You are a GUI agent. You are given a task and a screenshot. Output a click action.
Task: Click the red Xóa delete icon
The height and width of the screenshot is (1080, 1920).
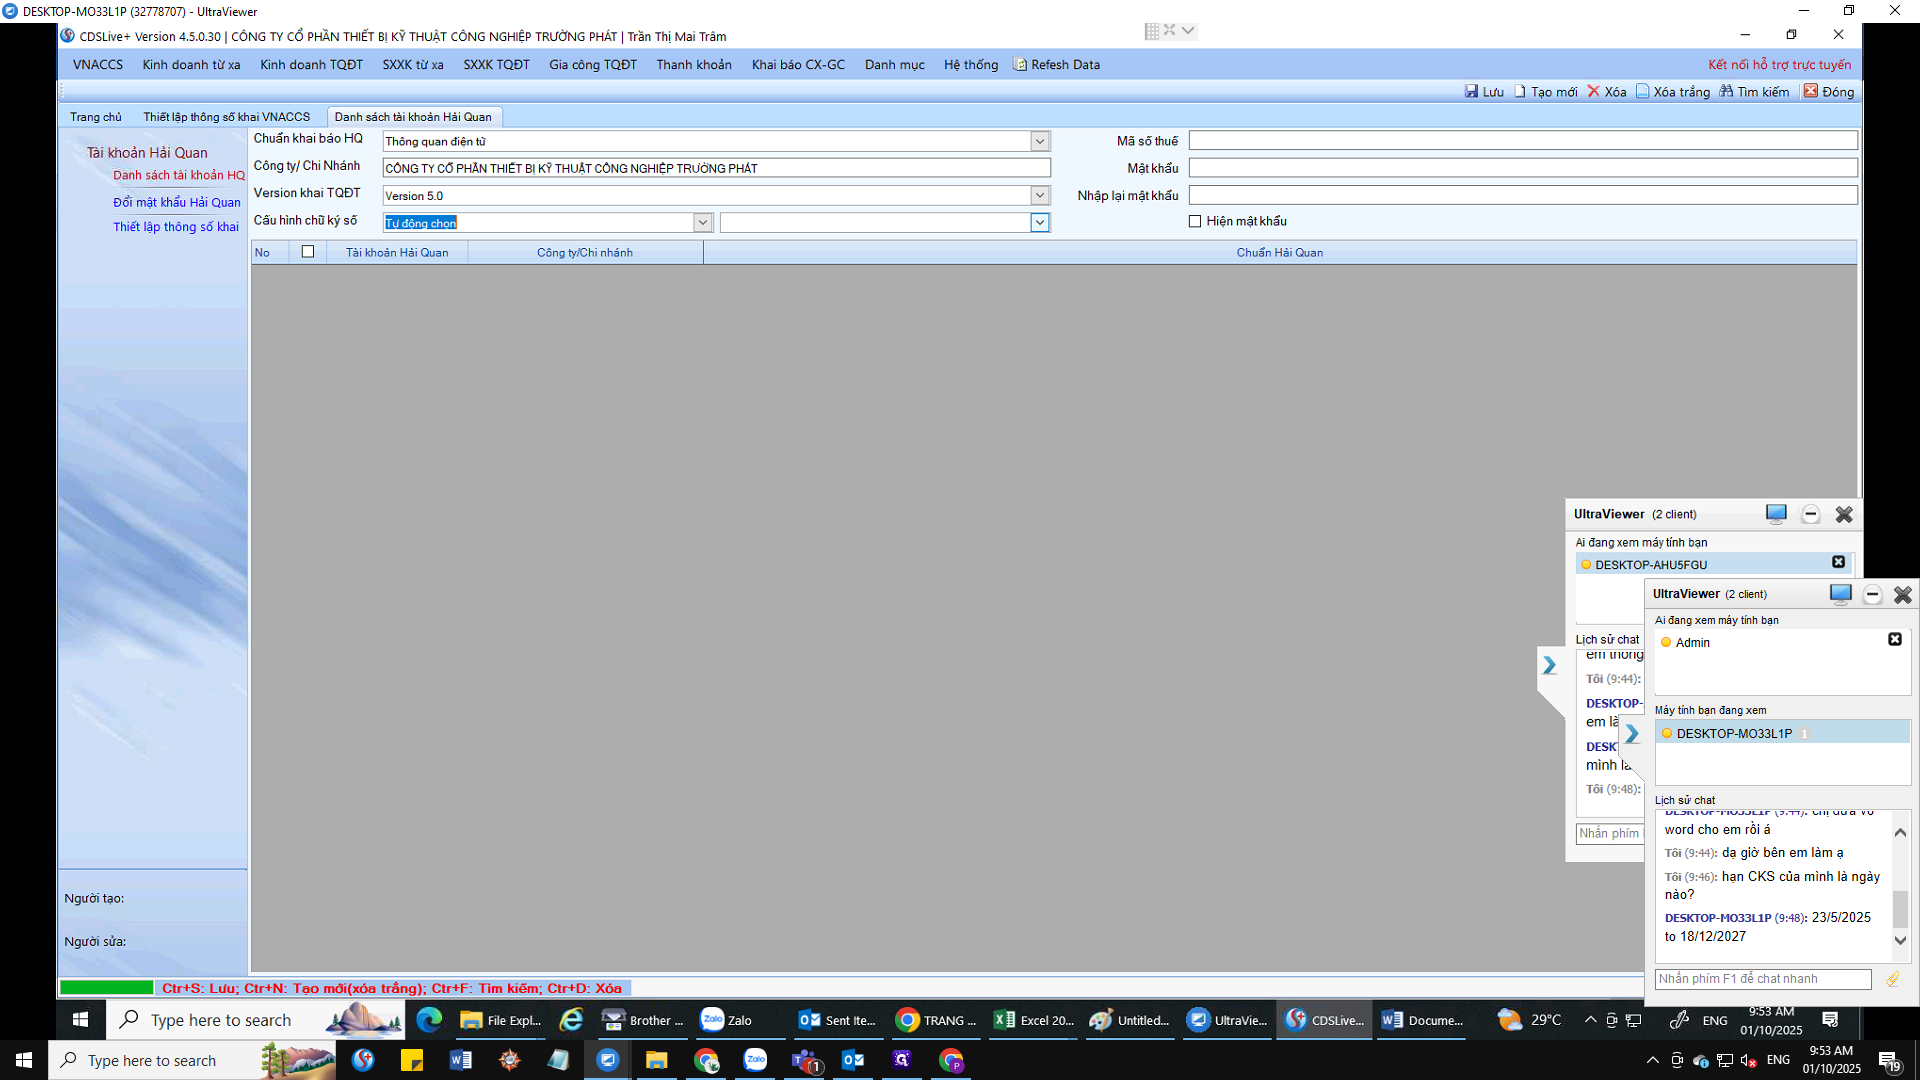click(1594, 91)
